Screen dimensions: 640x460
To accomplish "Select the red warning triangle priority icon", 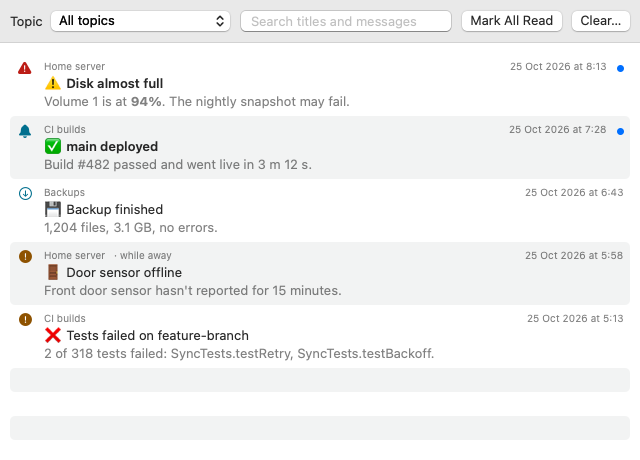I will (25, 68).
